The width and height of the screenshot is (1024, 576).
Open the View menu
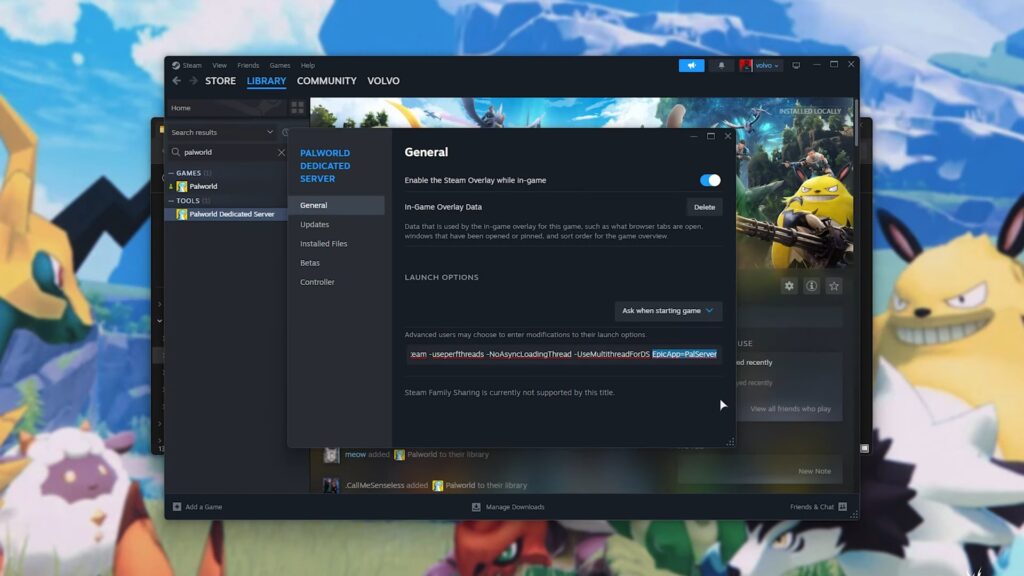(x=219, y=65)
